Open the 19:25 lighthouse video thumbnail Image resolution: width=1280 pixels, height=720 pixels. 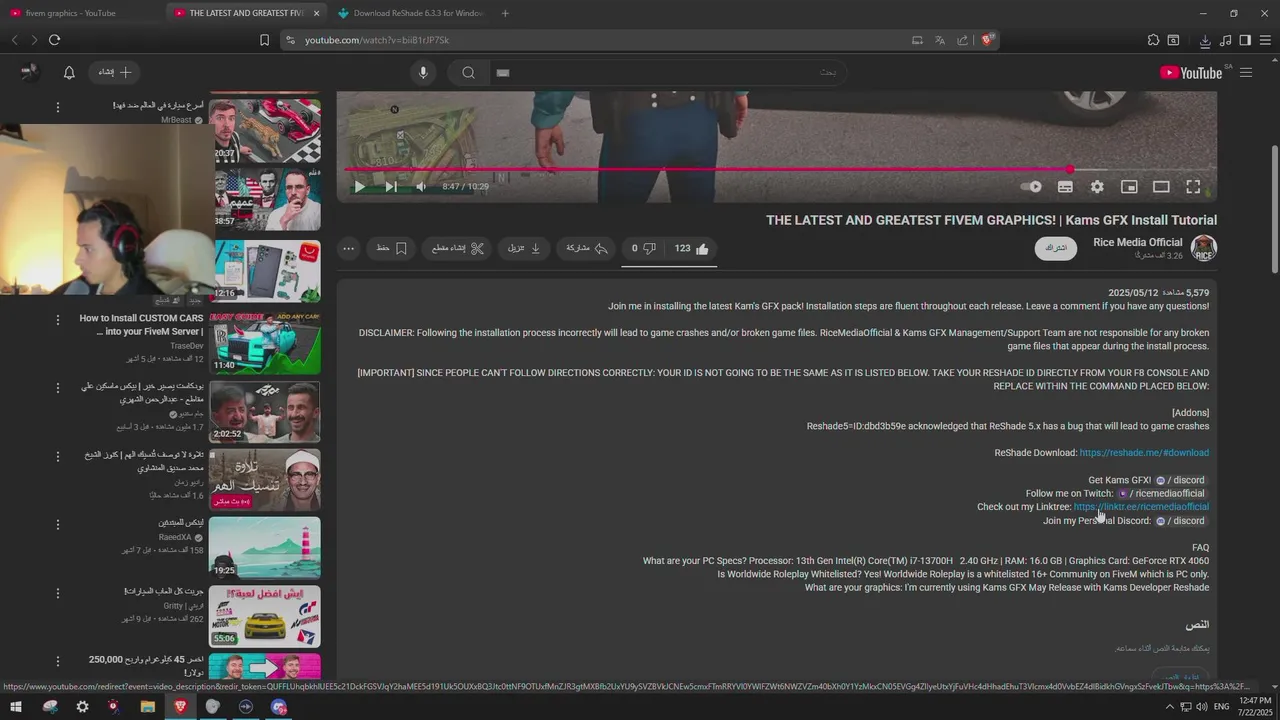[x=265, y=547]
